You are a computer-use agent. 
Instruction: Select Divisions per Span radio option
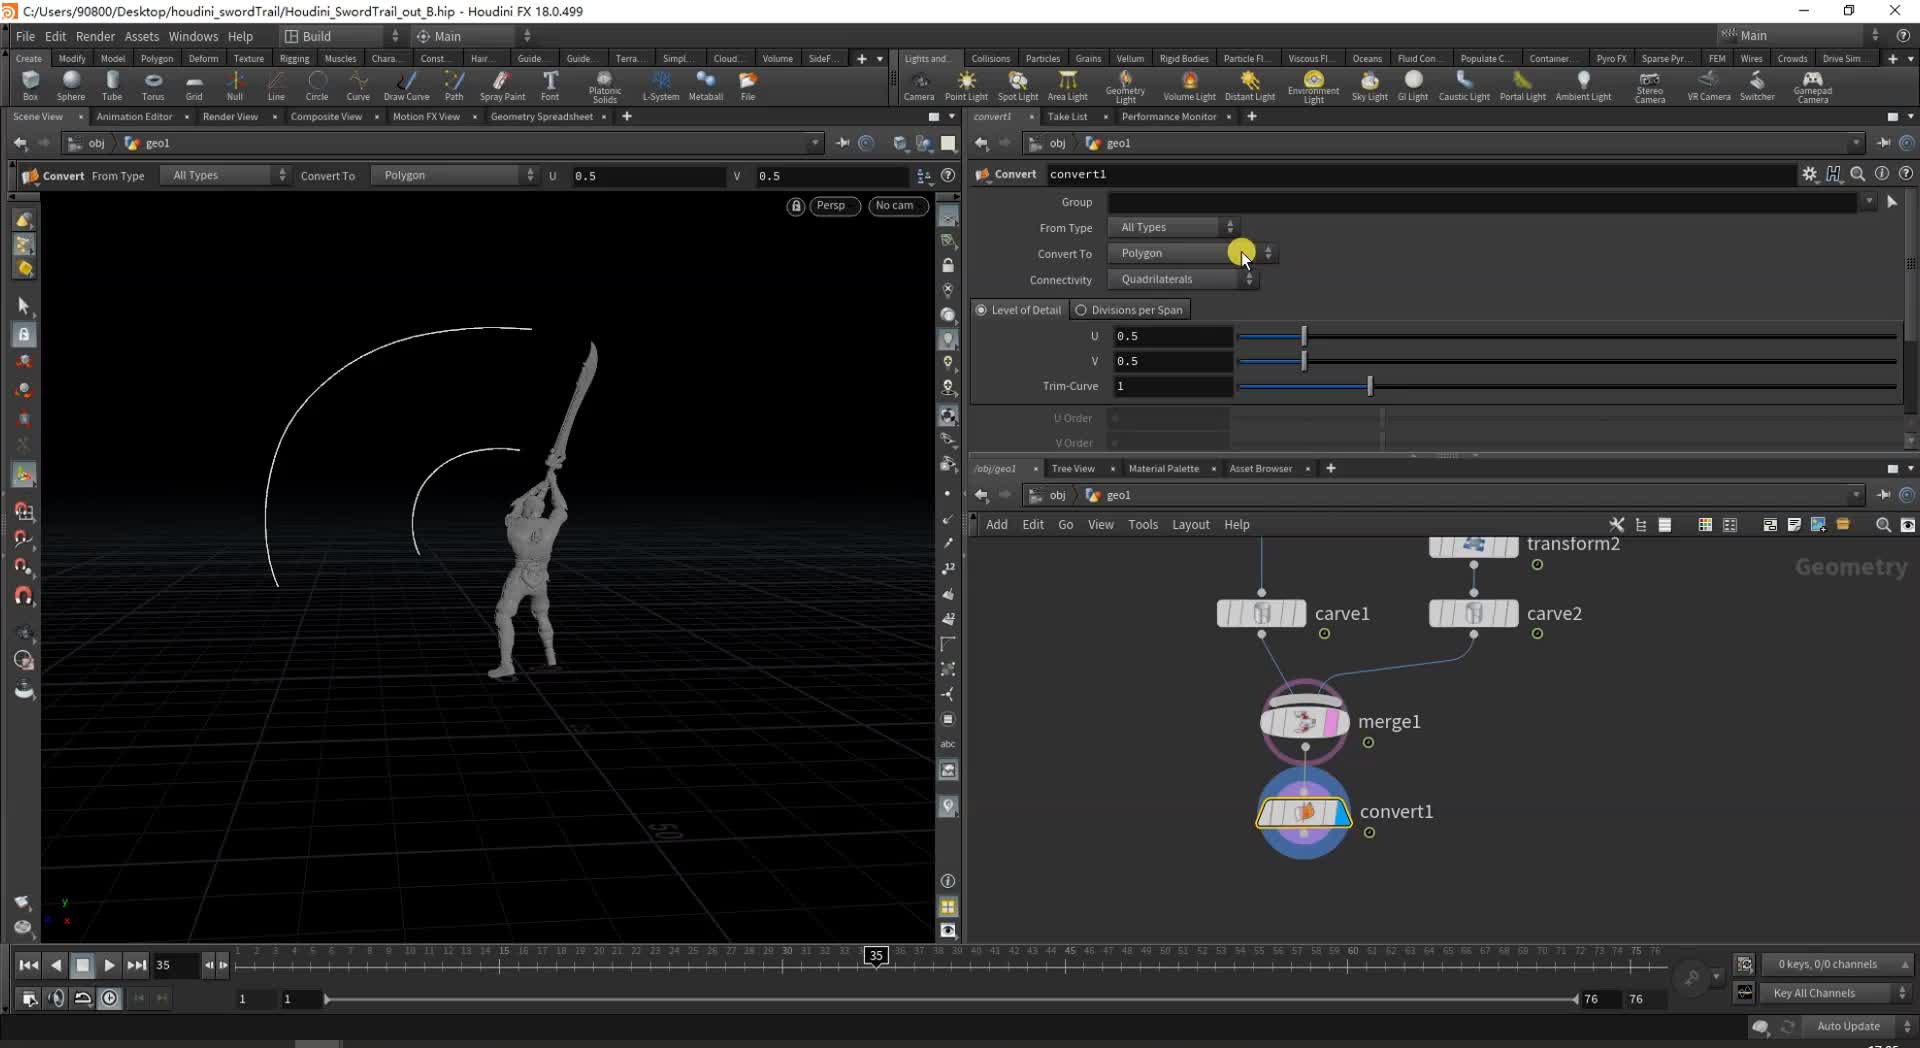(x=1129, y=310)
